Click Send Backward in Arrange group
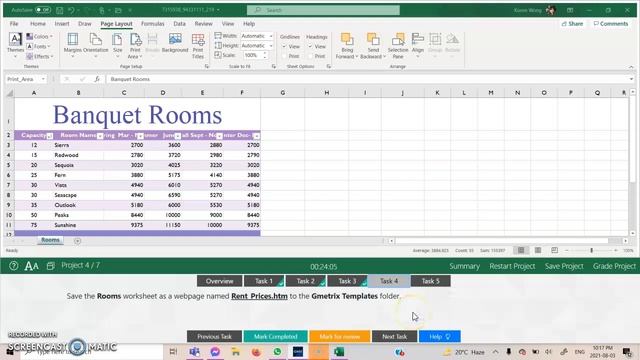Image resolution: width=640 pixels, height=360 pixels. pyautogui.click(x=373, y=46)
